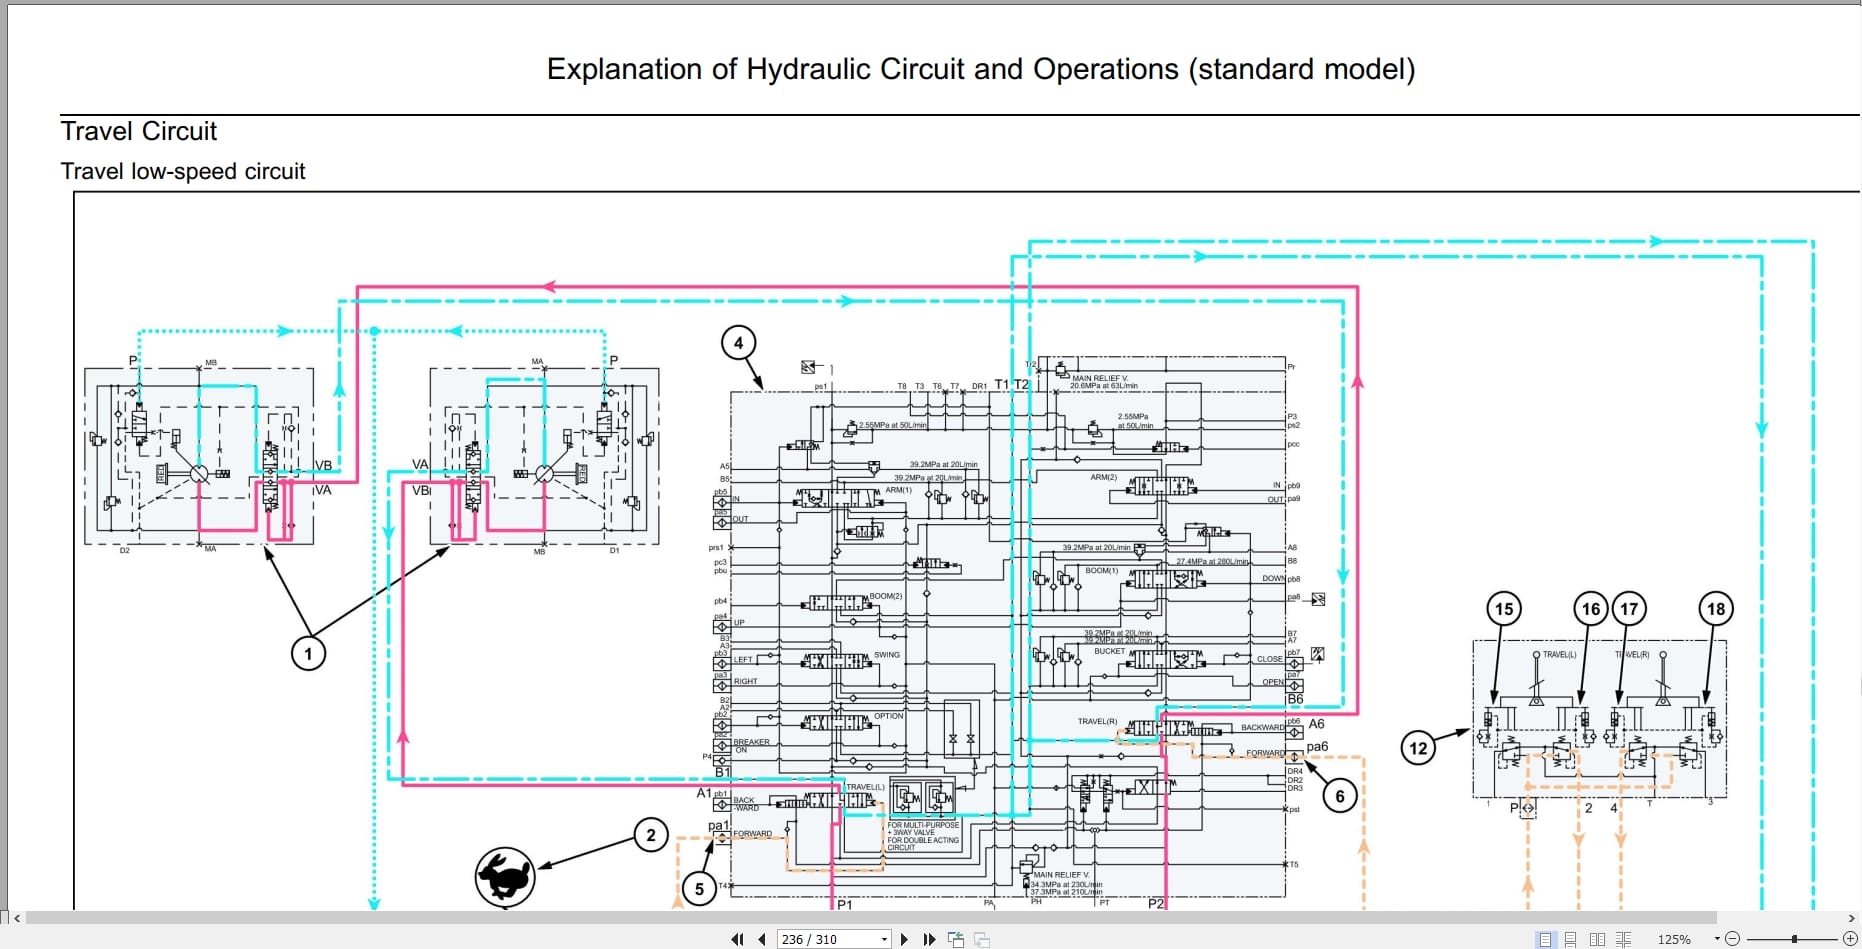This screenshot has height=949, width=1862.
Task: Enable two-page continuous scrolling view
Action: click(x=1622, y=938)
